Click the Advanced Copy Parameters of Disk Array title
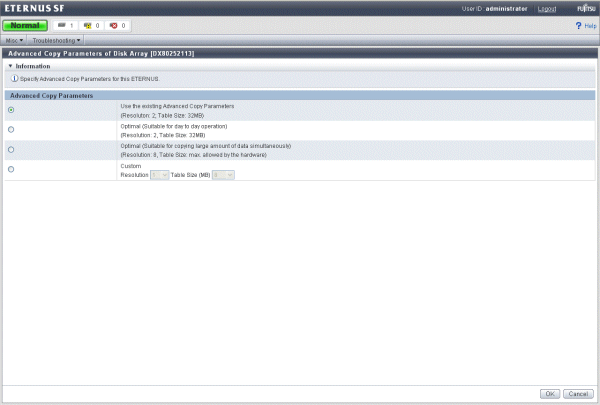The height and width of the screenshot is (405, 600). (101, 54)
